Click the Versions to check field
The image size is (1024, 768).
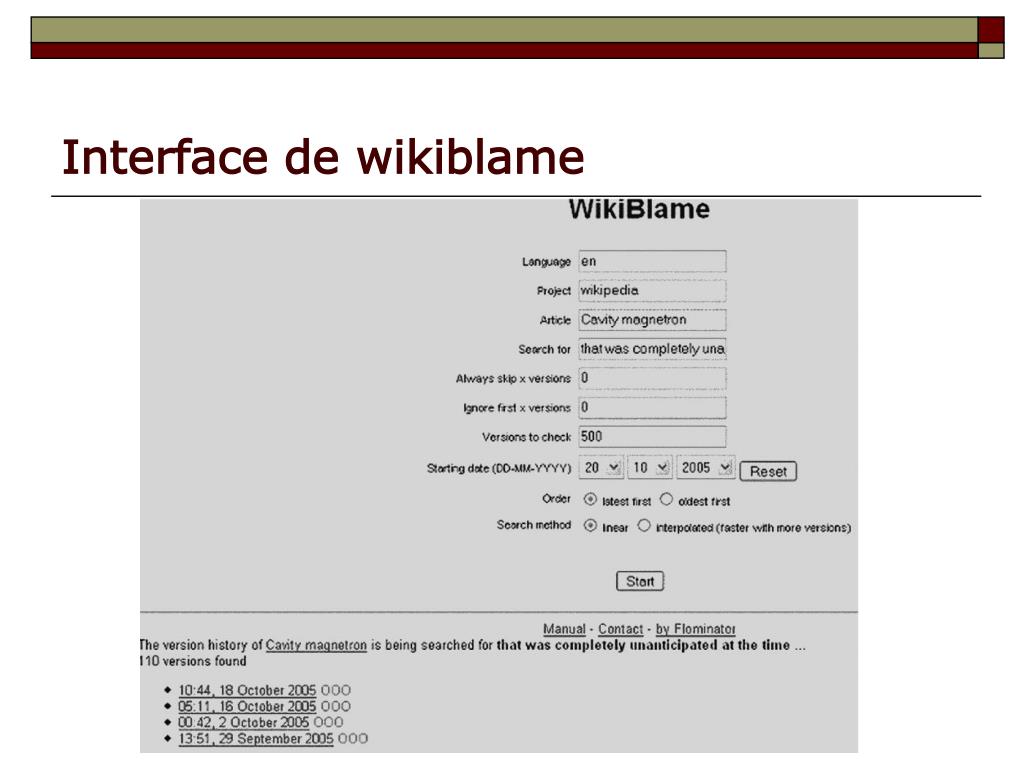pyautogui.click(x=652, y=437)
